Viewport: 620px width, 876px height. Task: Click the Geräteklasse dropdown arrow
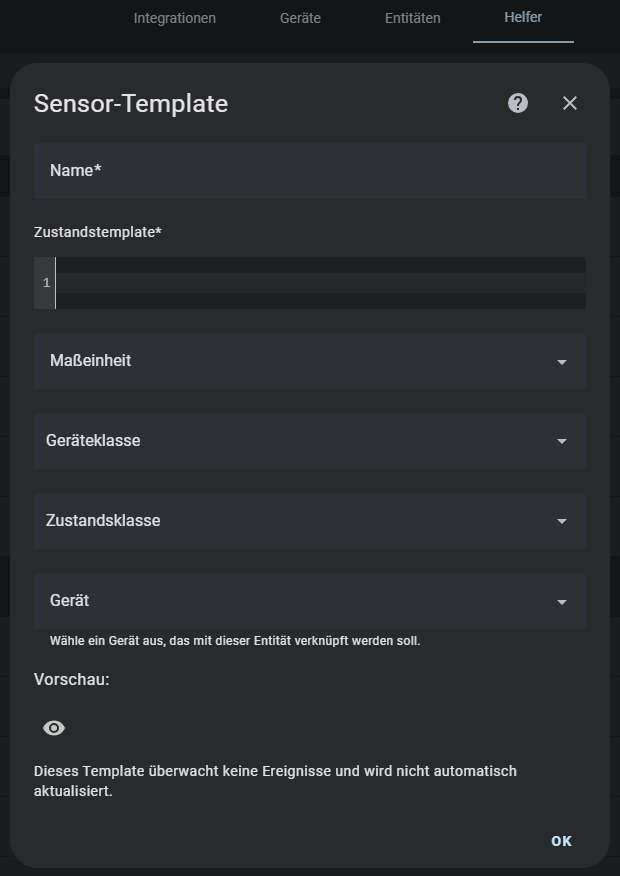(x=562, y=441)
